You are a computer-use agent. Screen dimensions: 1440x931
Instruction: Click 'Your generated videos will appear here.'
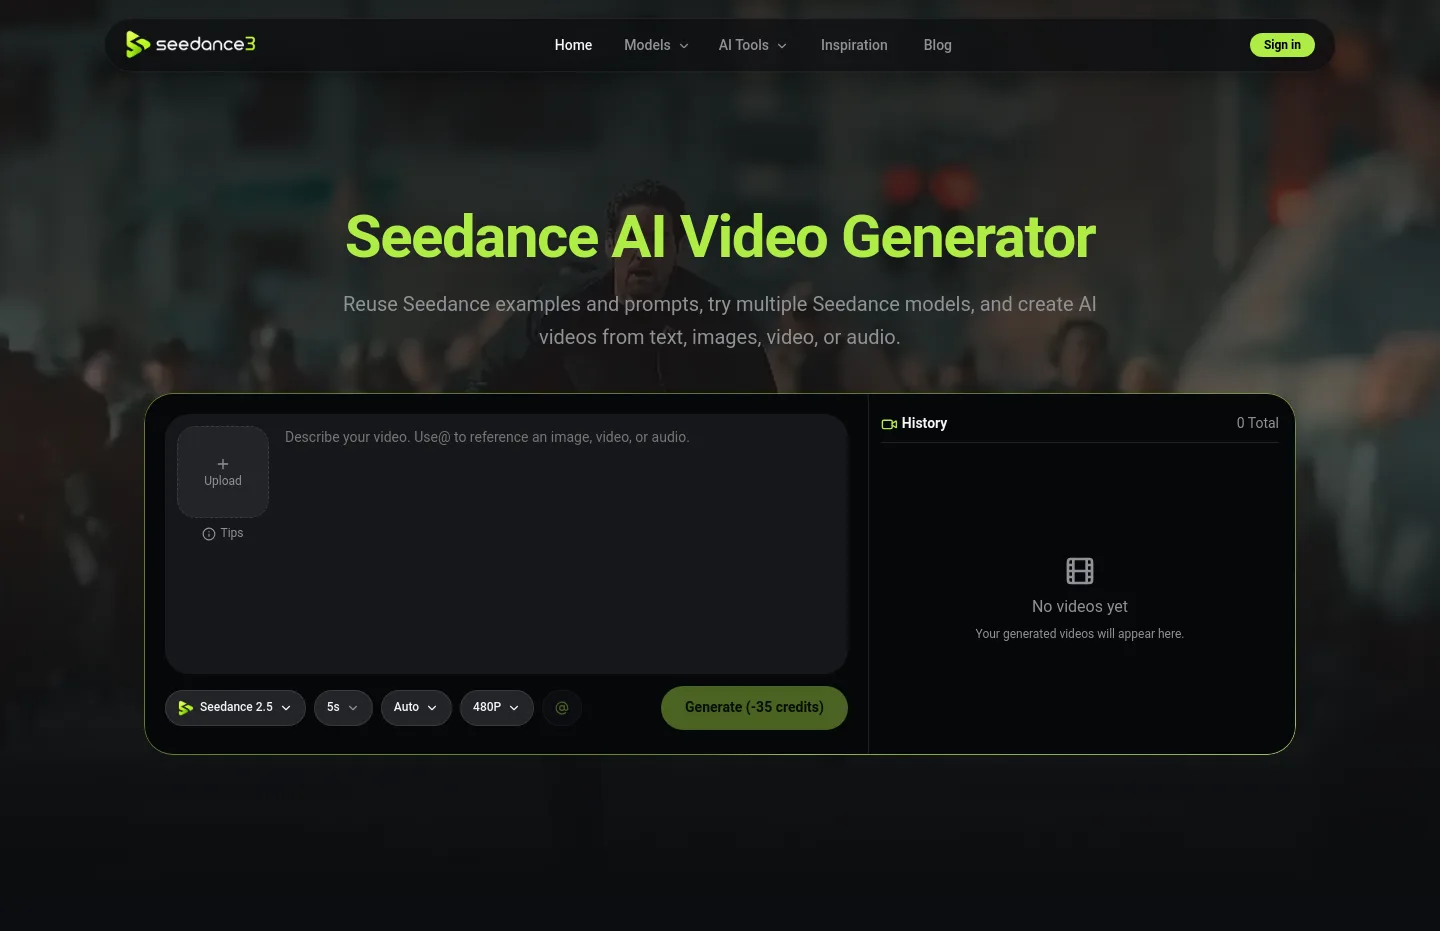click(x=1080, y=634)
